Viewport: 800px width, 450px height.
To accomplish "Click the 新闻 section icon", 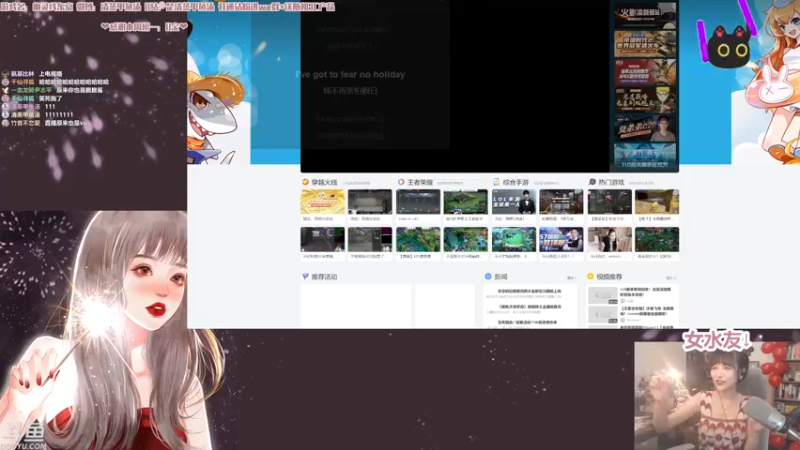I will click(x=488, y=277).
